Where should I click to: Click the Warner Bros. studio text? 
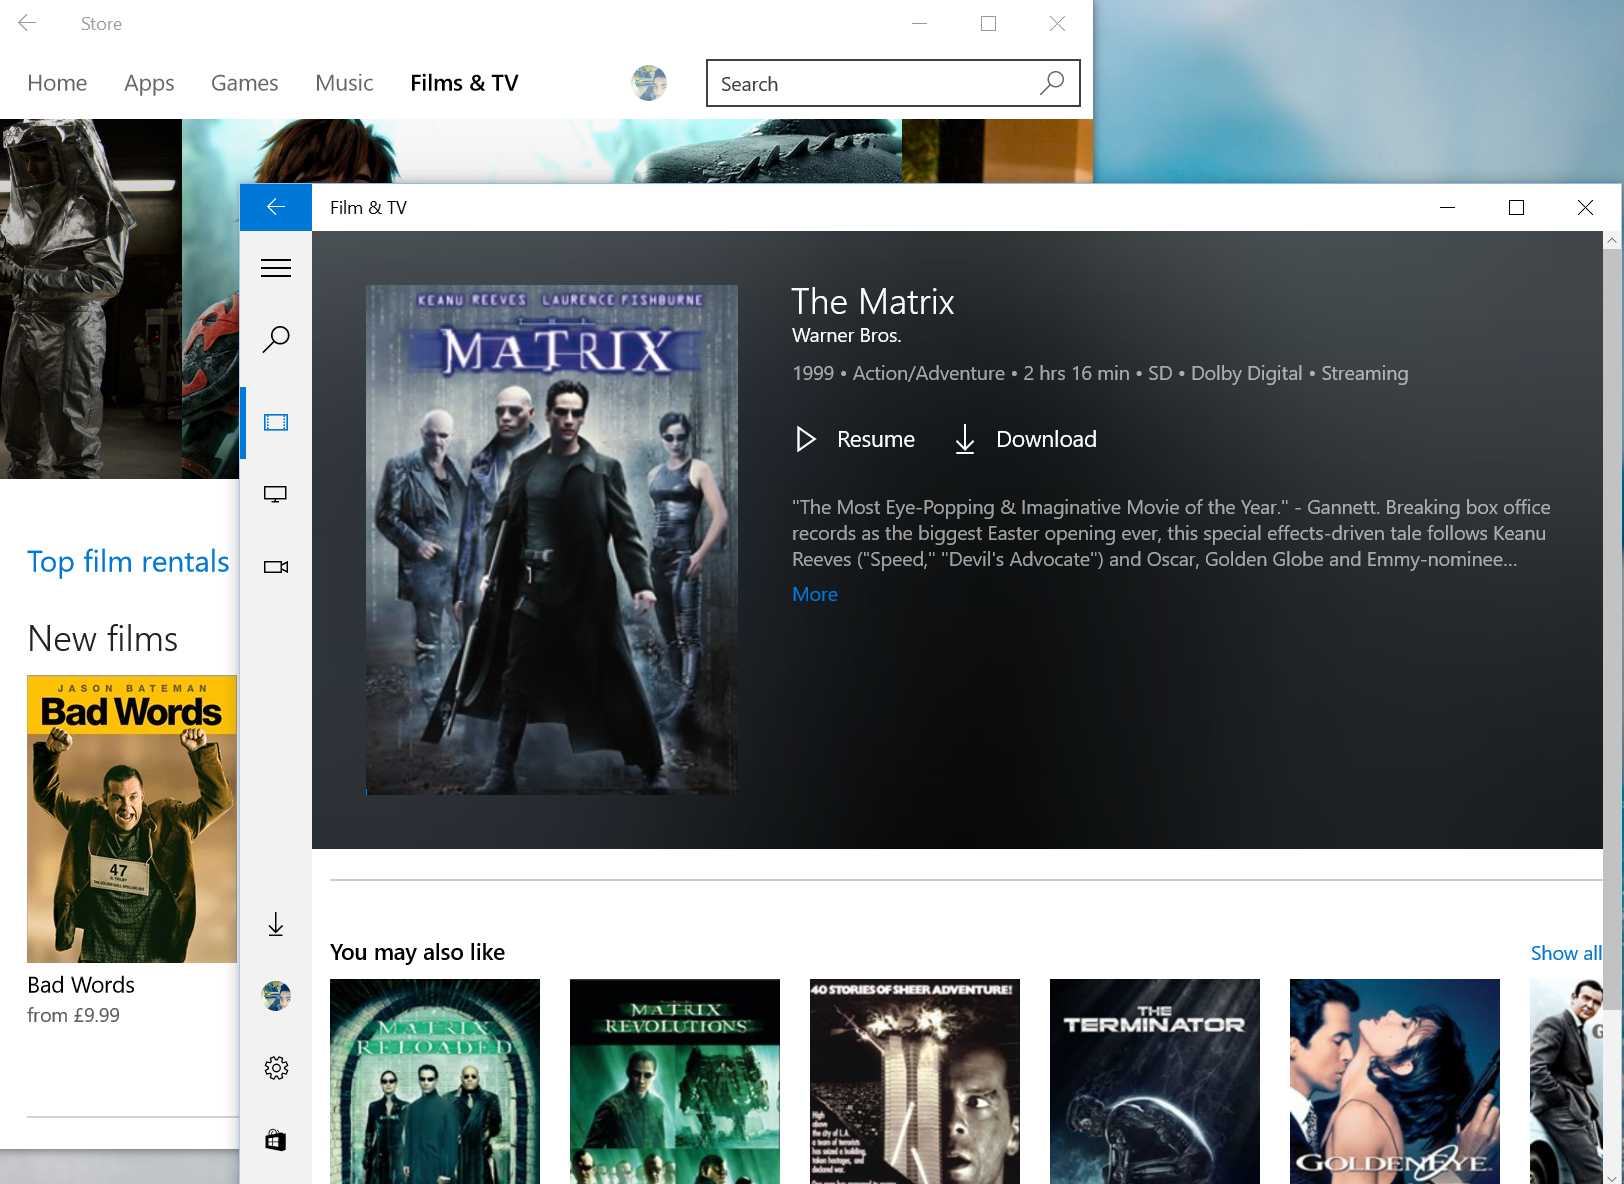[x=847, y=336]
